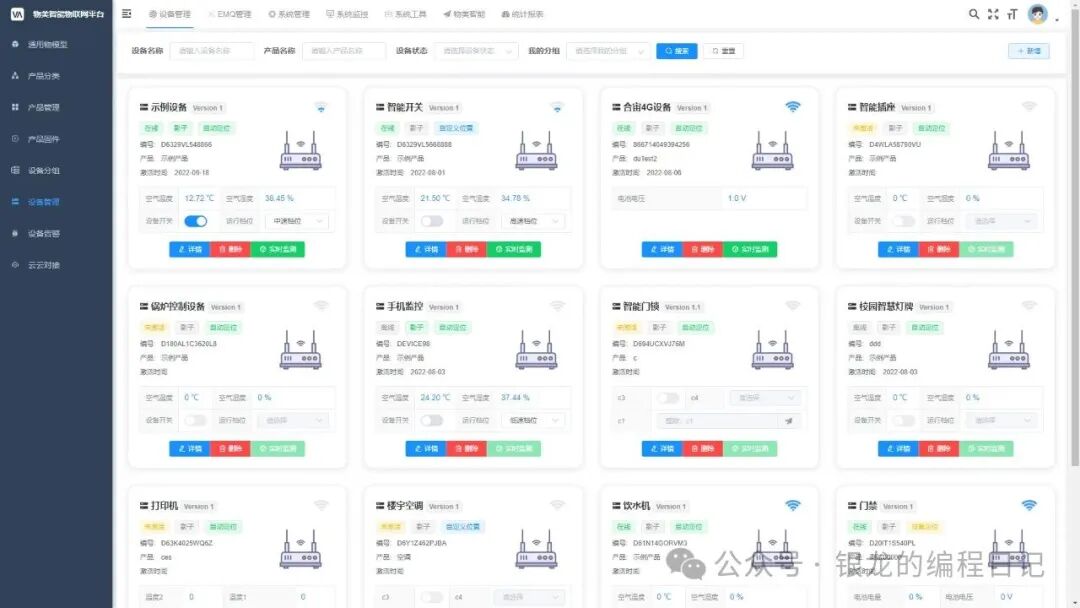Toggle fullscreen with the expand icon
This screenshot has width=1080, height=608.
click(993, 14)
